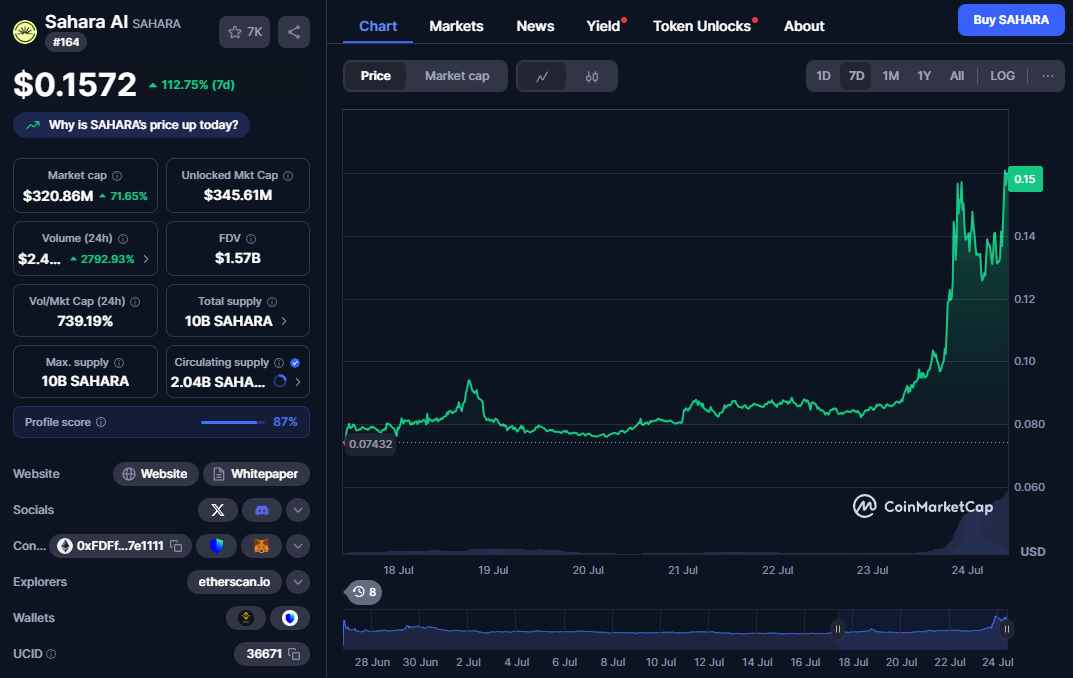Add token to MetaMask via fox icon
1073x678 pixels.
coord(261,546)
